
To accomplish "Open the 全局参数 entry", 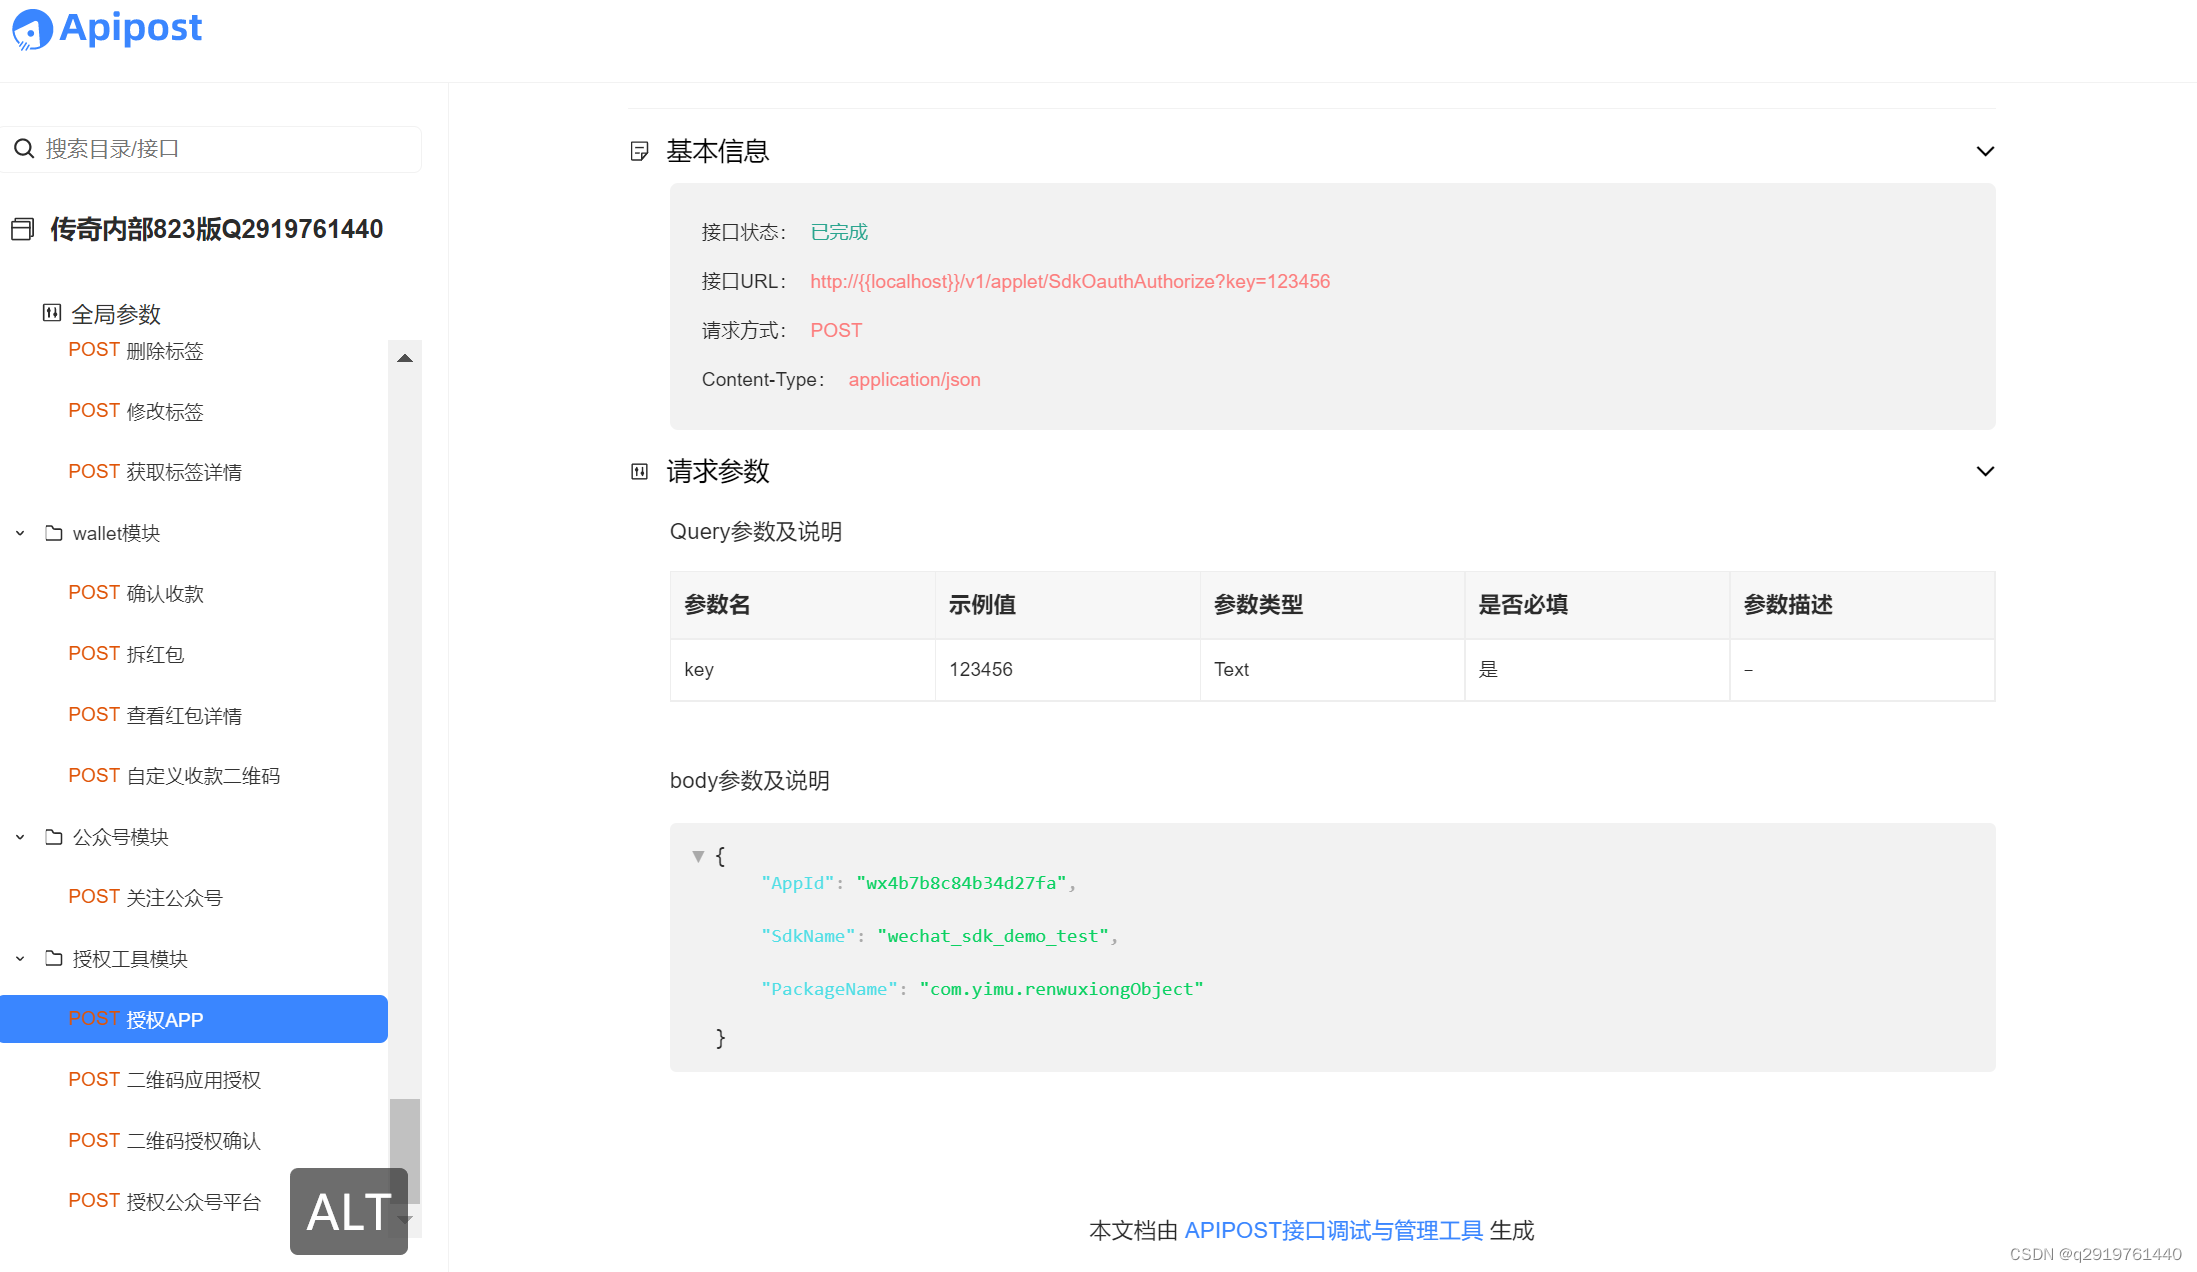I will point(116,314).
